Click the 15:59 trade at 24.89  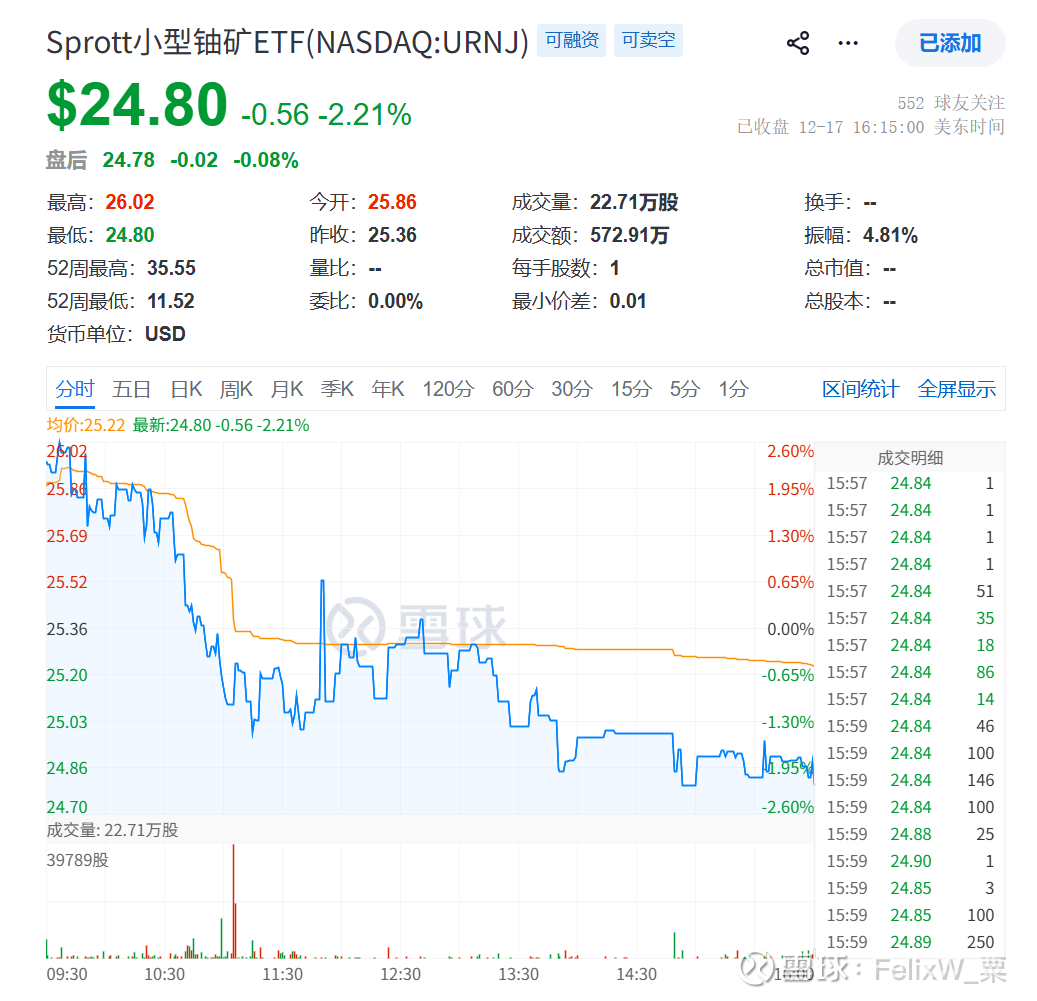(x=910, y=942)
